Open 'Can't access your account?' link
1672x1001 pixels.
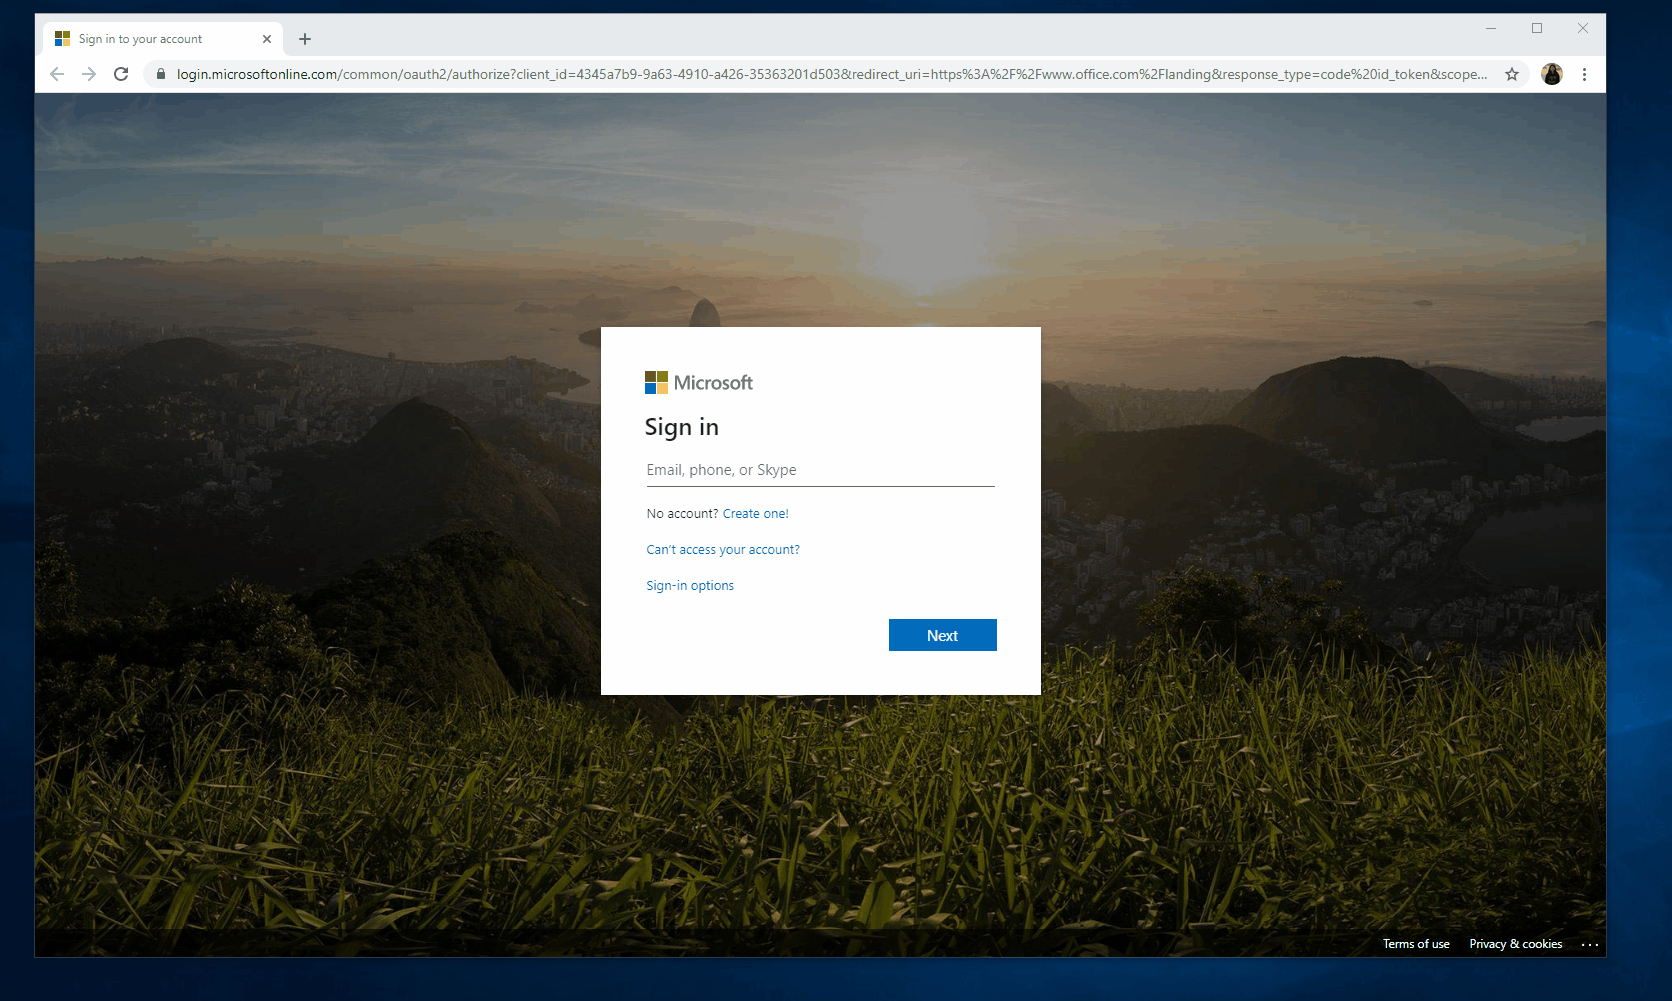(723, 550)
